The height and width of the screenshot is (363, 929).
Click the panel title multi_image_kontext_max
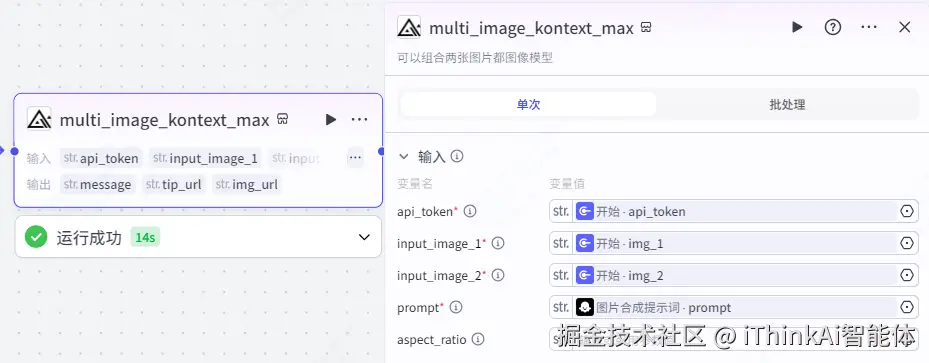(x=531, y=28)
